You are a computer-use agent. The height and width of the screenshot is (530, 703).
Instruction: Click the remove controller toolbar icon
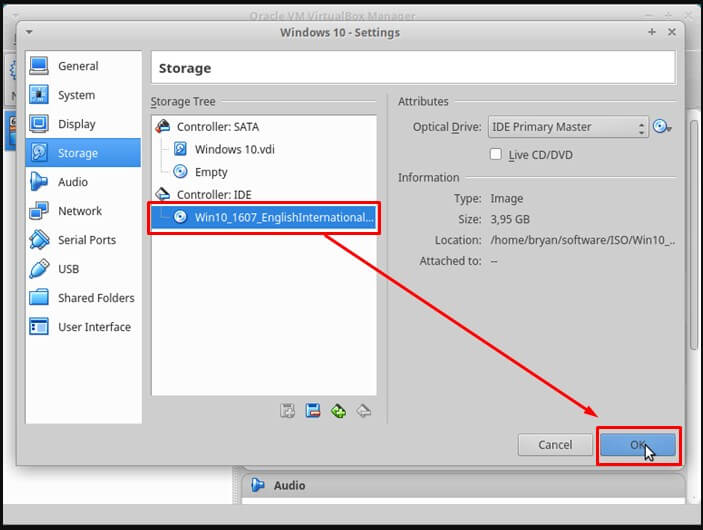point(364,411)
